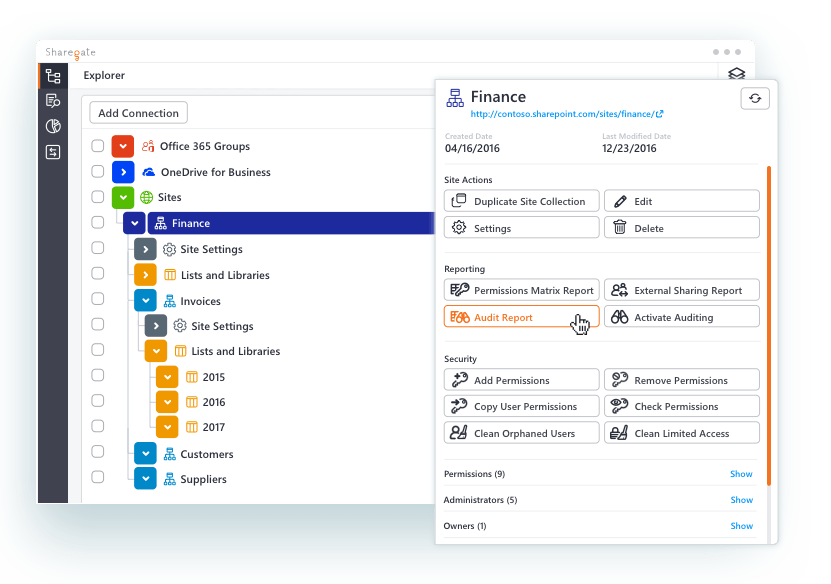Click the trash Delete icon

(620, 227)
